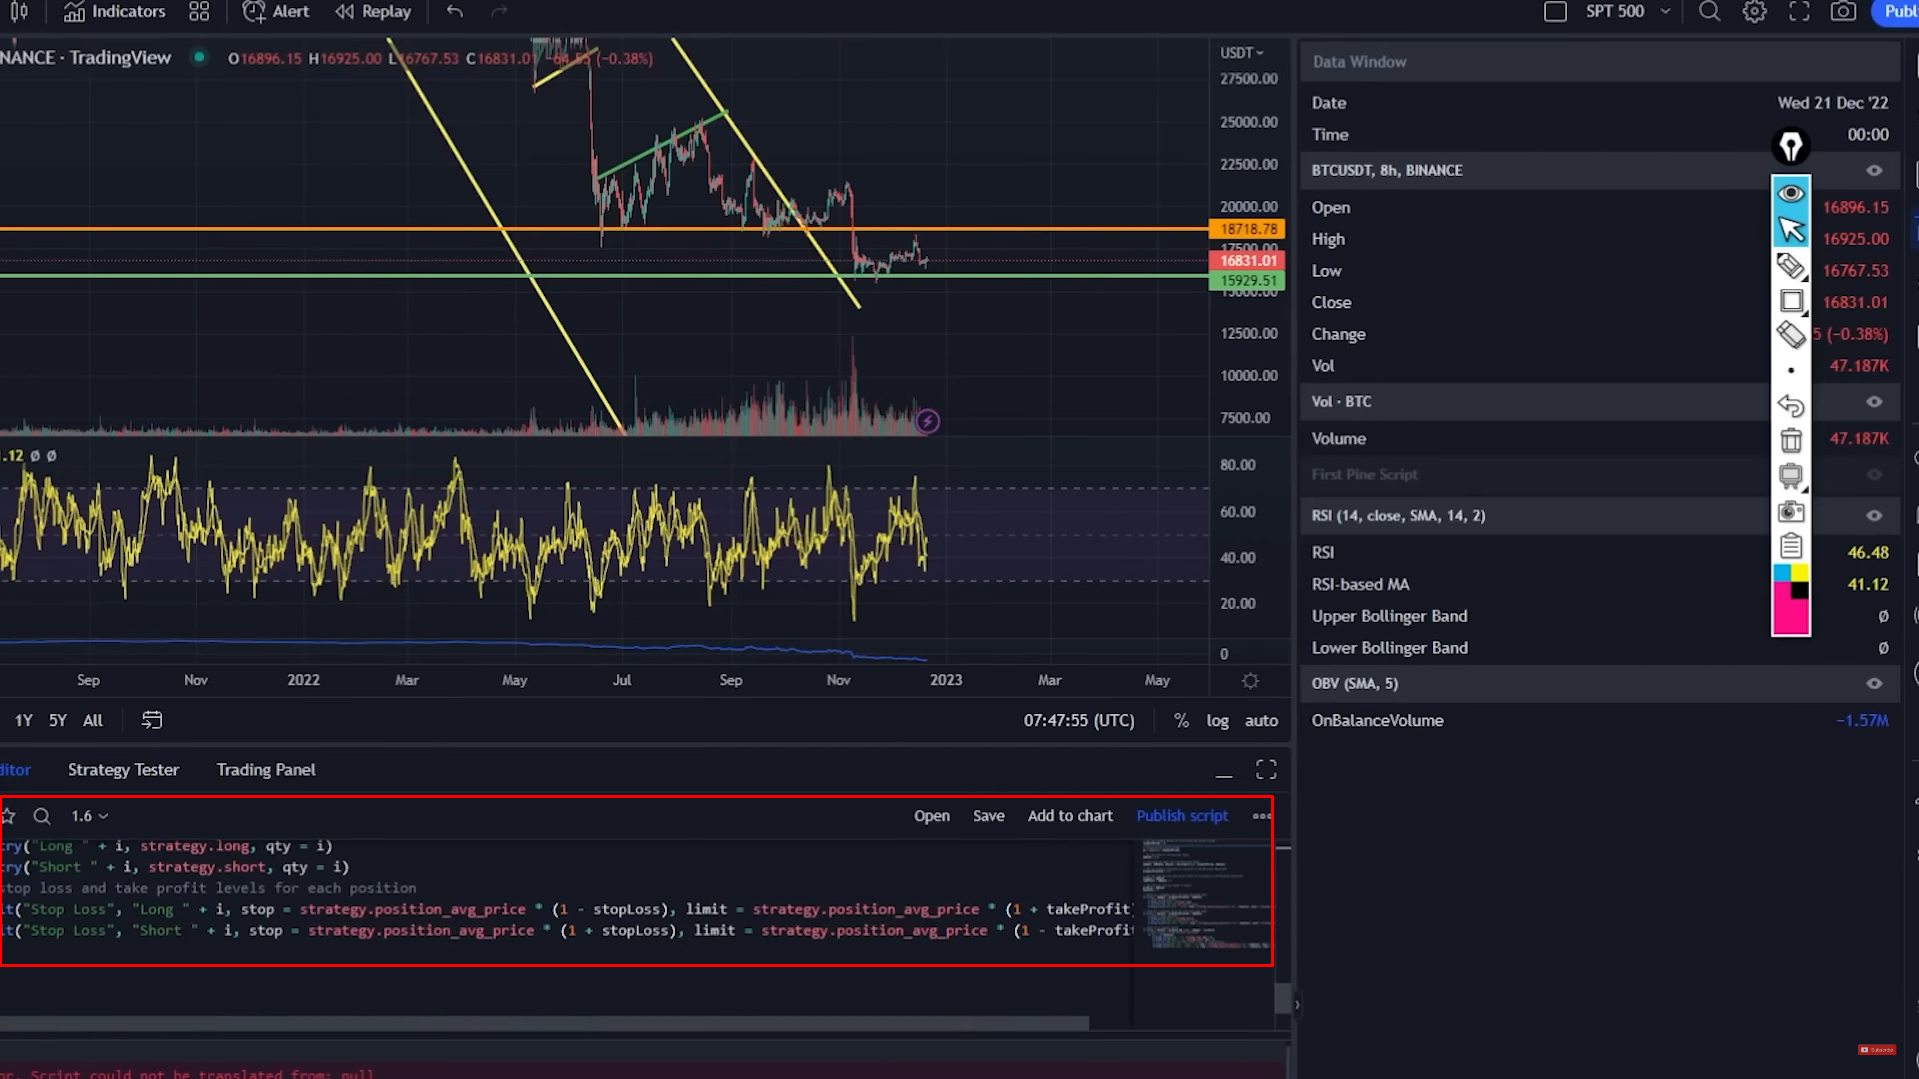
Task: Toggle OBV (SMA, 5) visibility eye
Action: coord(1874,684)
